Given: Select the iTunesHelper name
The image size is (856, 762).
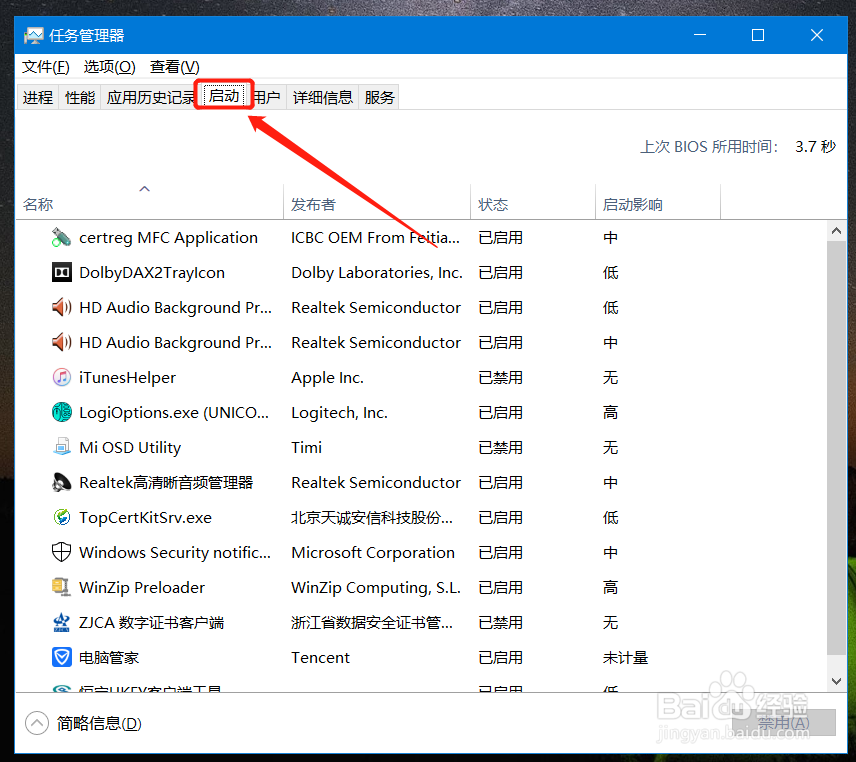Looking at the screenshot, I should (127, 378).
